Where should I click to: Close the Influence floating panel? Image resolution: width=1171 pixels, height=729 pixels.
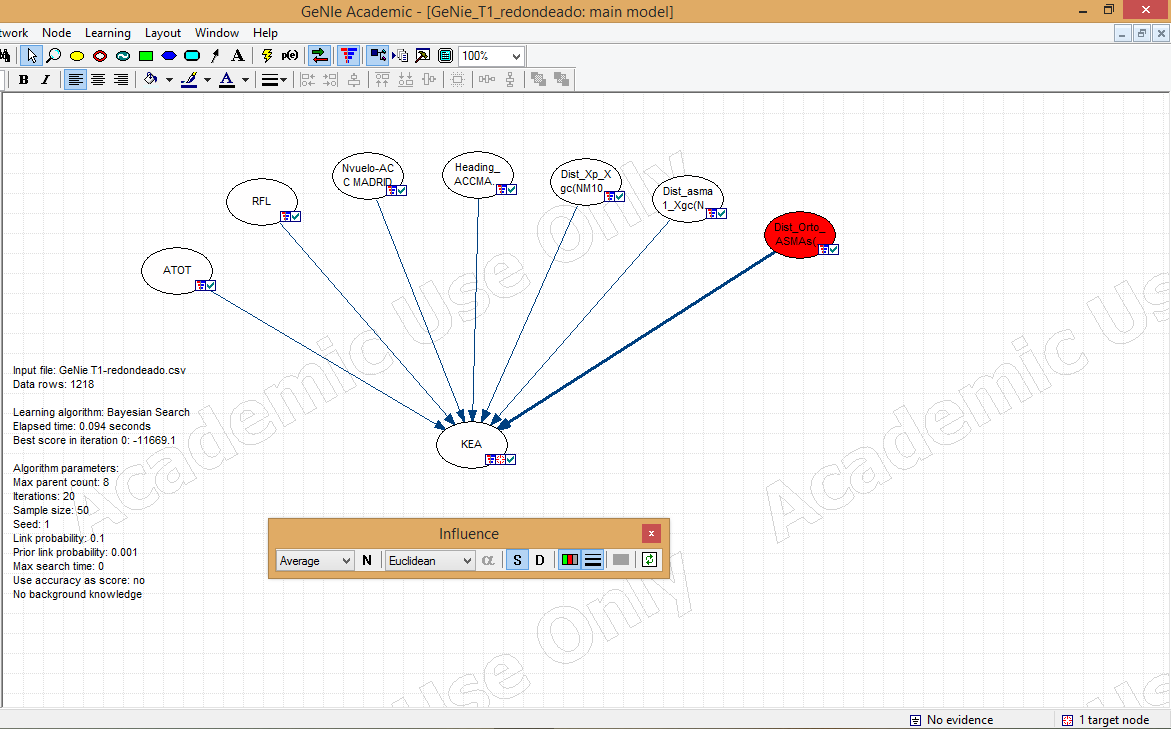[x=651, y=533]
